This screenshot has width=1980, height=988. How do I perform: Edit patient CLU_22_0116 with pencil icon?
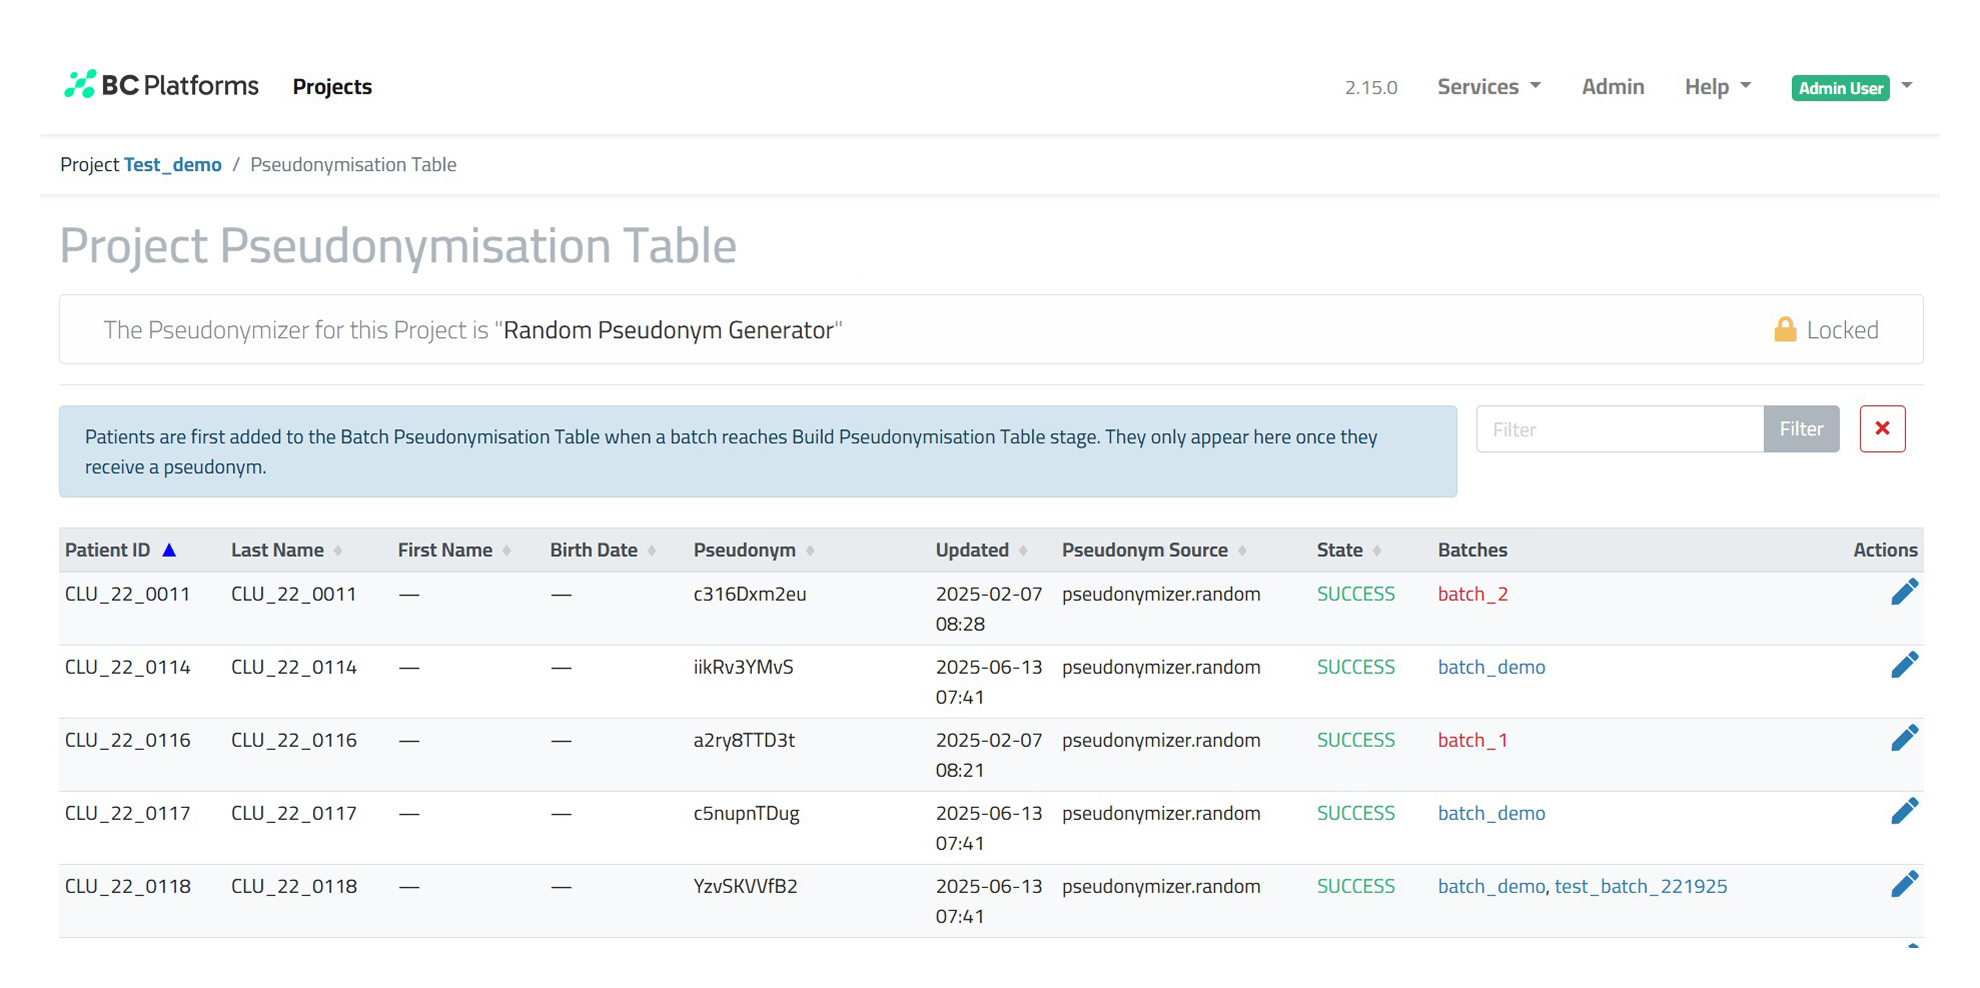coord(1904,738)
